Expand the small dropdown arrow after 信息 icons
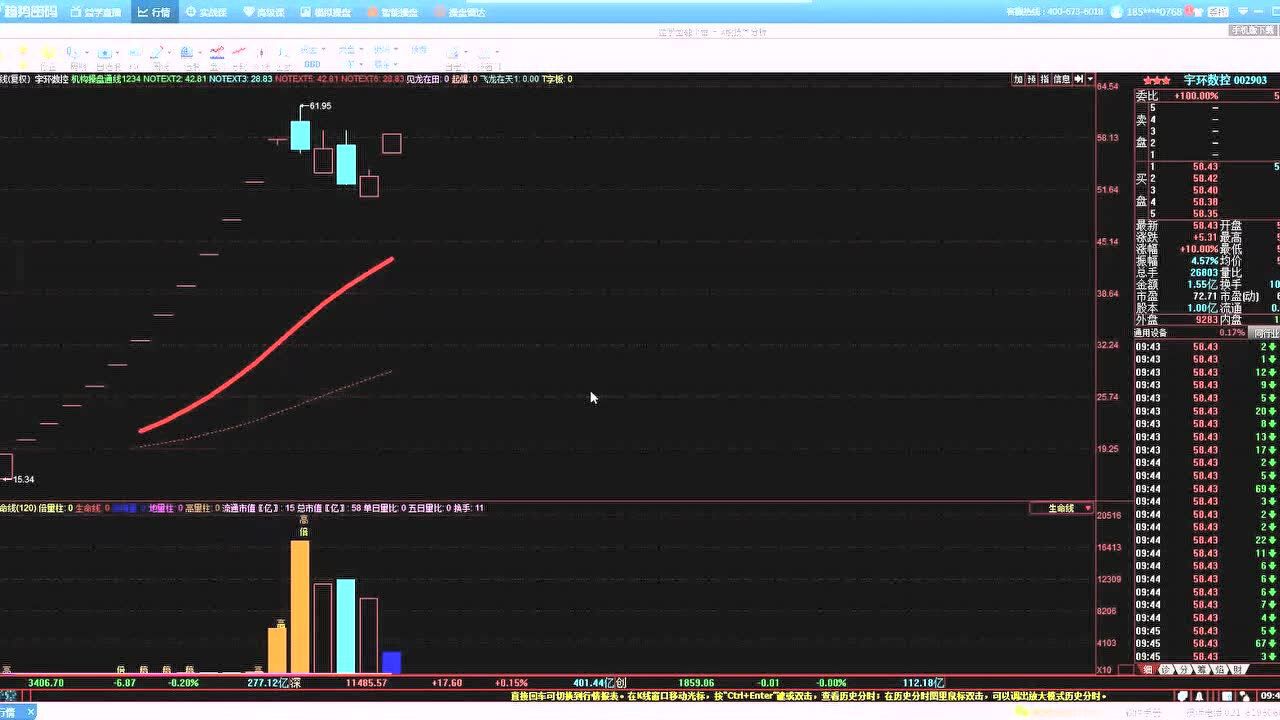The height and width of the screenshot is (720, 1280). [x=1090, y=79]
